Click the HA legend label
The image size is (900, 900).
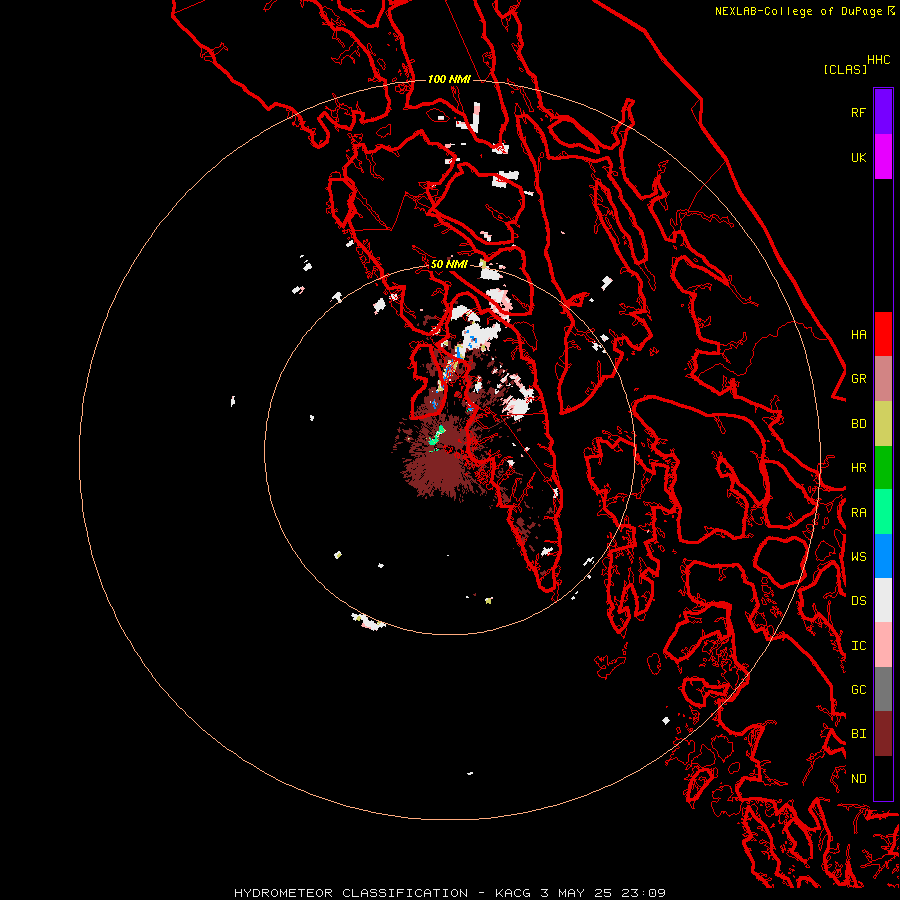tap(858, 335)
